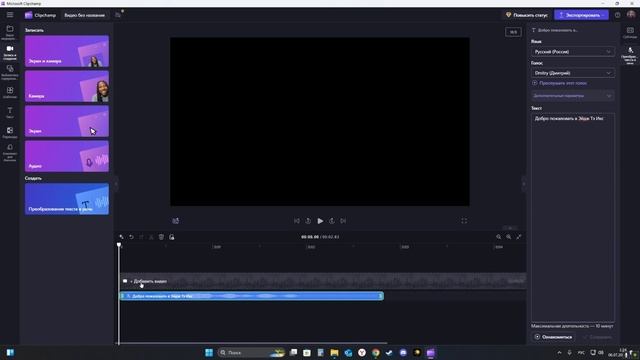The height and width of the screenshot is (360, 640).
Task: Open the hamburger menu
Action: pyautogui.click(x=10, y=15)
